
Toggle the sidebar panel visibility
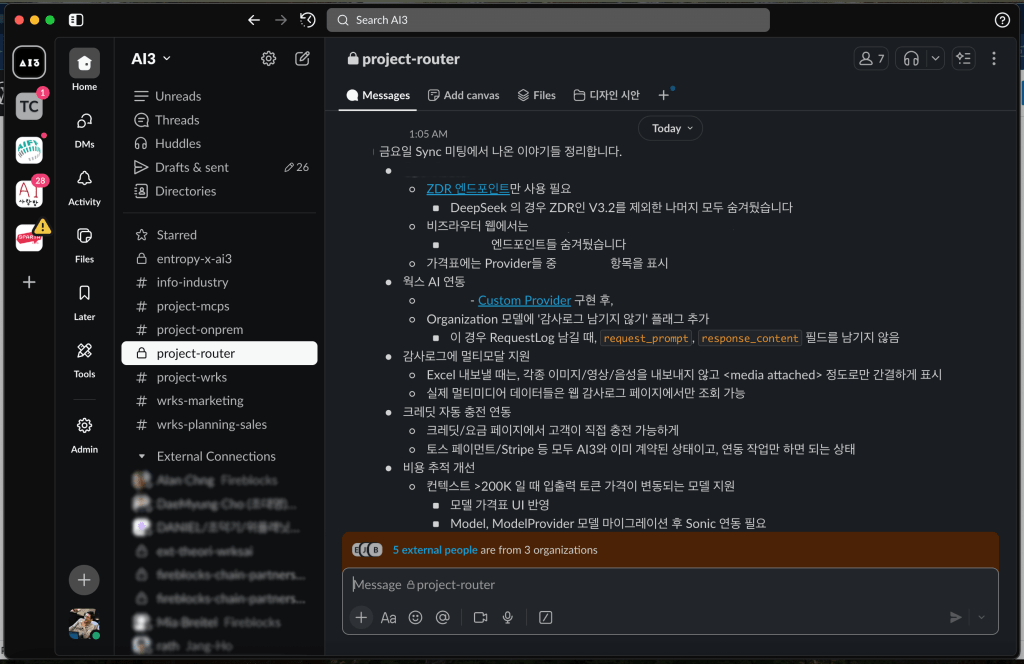[77, 20]
